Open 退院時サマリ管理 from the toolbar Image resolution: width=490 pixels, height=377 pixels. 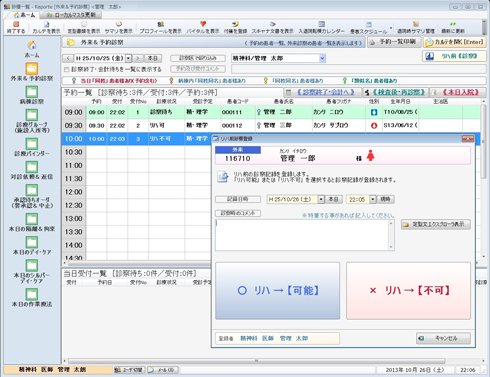416,27
